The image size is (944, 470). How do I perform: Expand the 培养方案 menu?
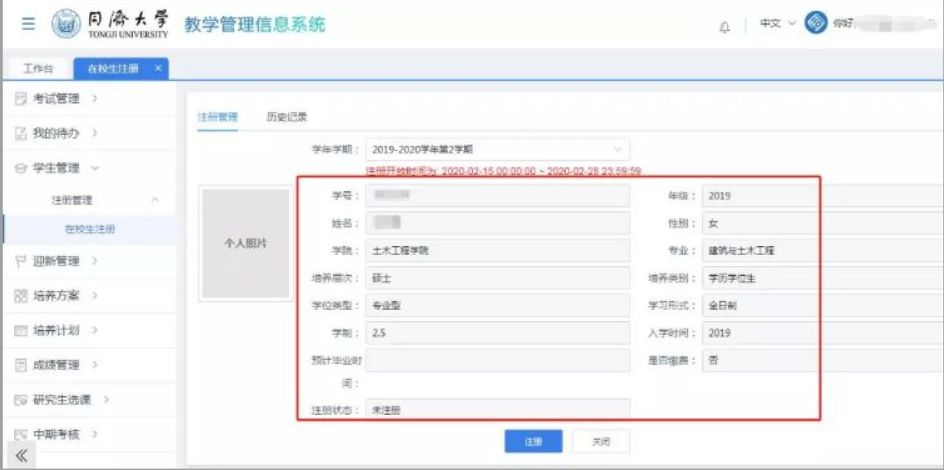[95, 295]
